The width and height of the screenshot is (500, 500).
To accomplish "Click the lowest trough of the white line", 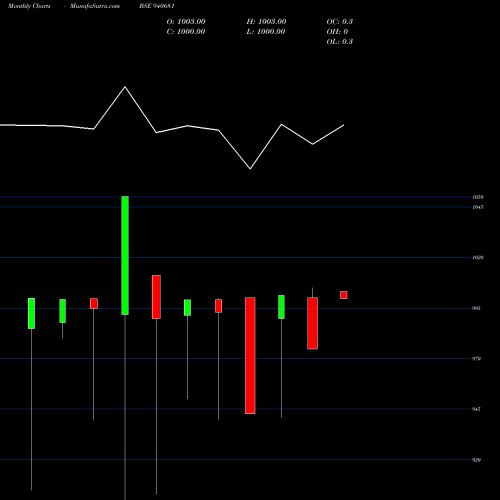I will click(250, 169).
